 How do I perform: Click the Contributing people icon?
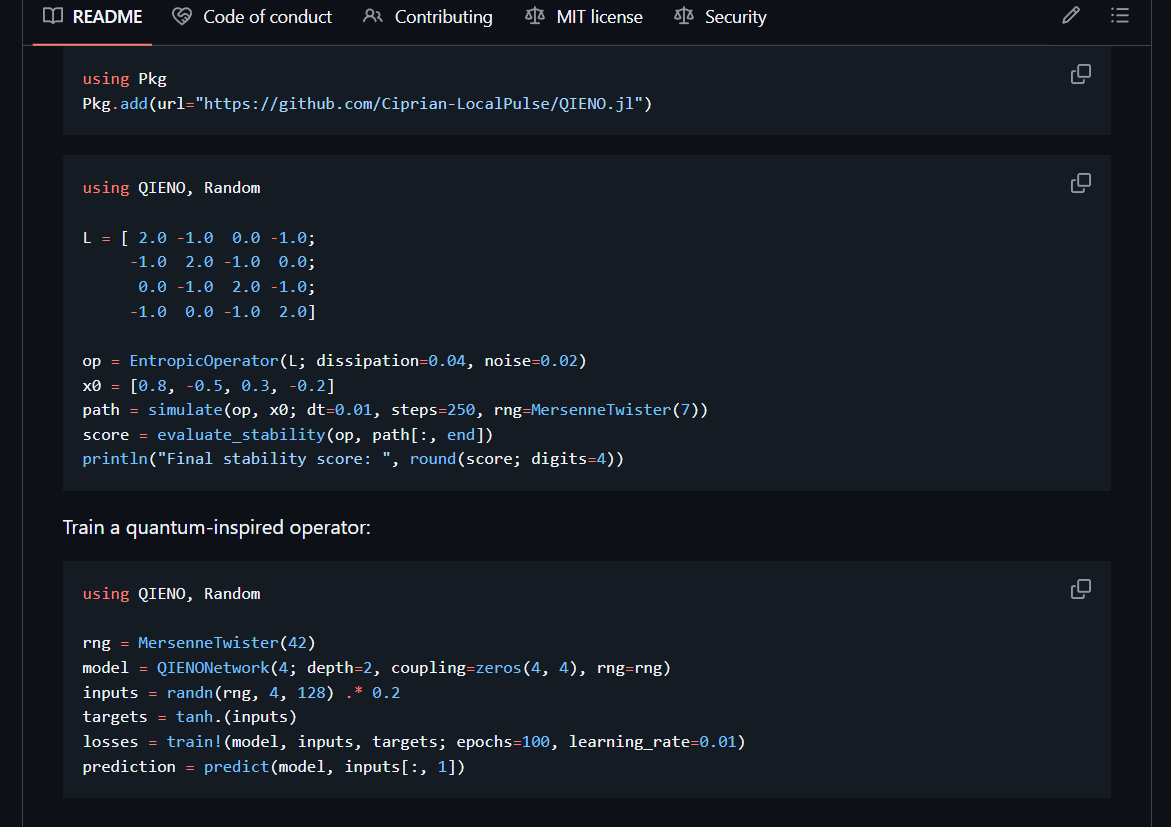pyautogui.click(x=373, y=16)
